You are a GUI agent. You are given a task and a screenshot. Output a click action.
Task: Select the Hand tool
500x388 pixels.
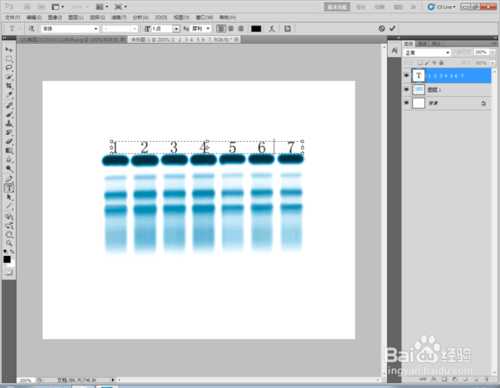tap(9, 235)
